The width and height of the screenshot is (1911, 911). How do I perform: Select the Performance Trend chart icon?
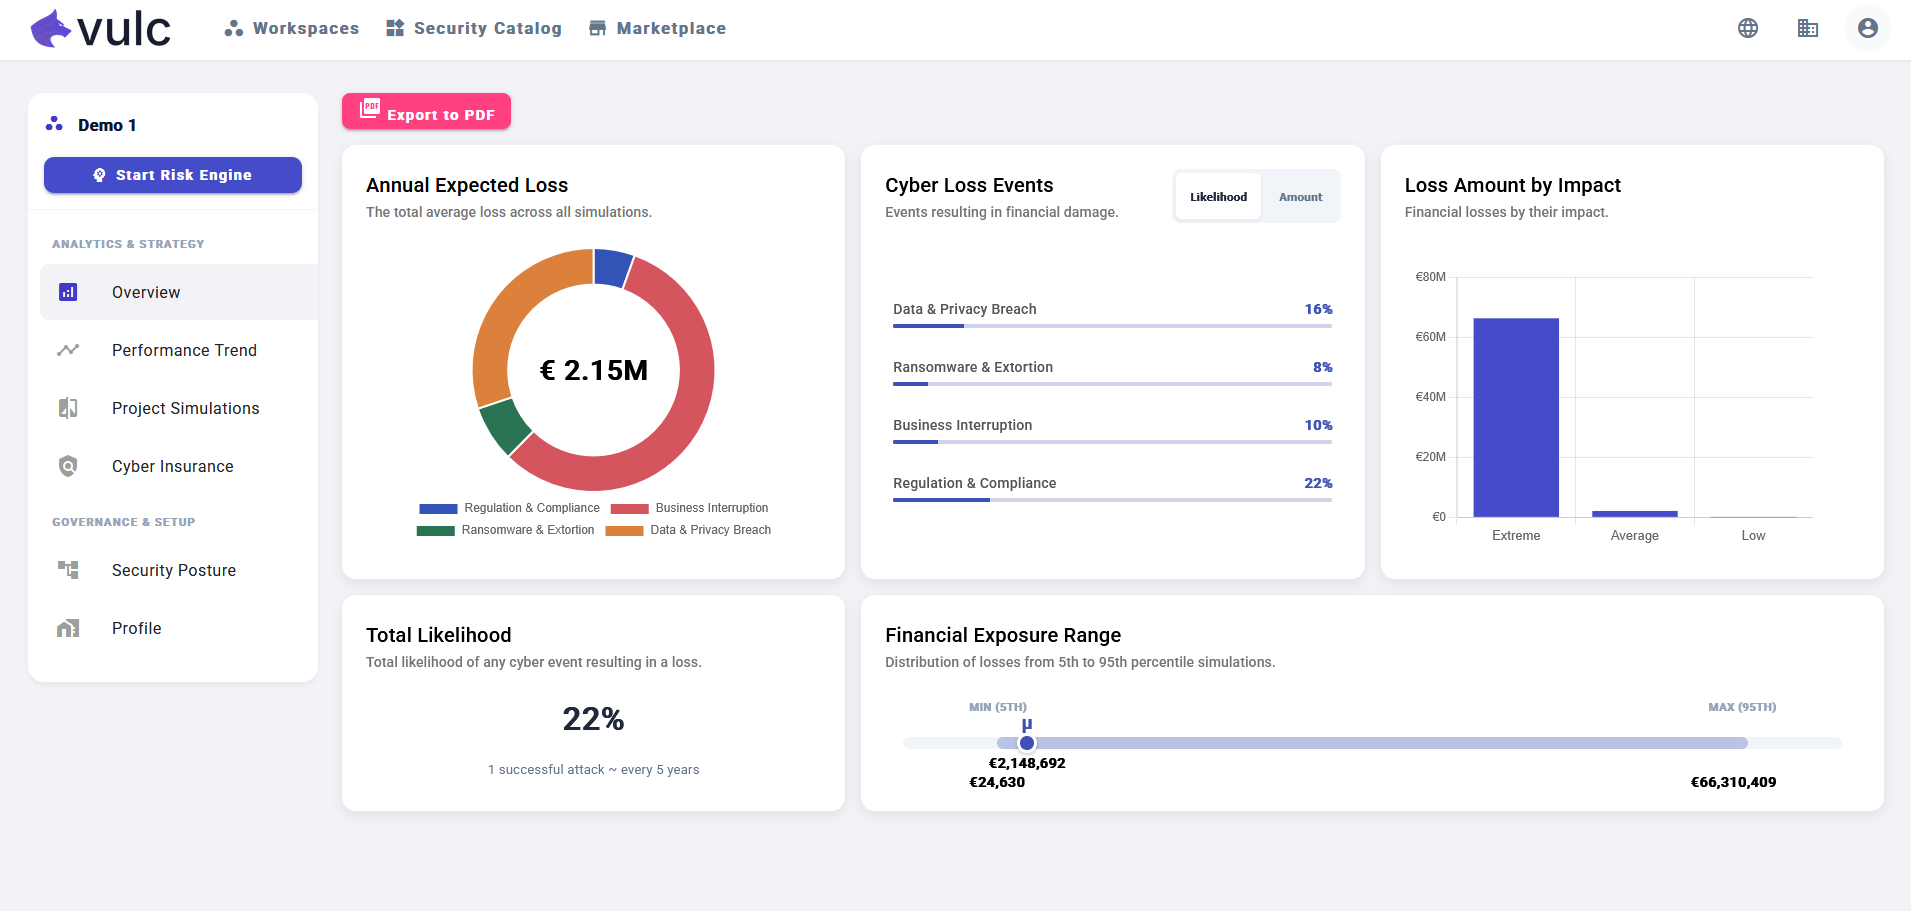click(x=67, y=350)
